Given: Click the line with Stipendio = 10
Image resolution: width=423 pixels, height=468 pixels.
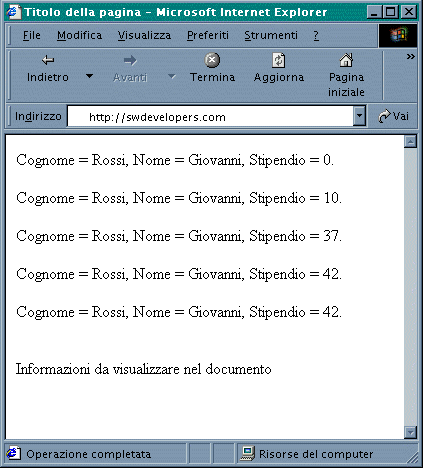Looking at the screenshot, I should click(179, 198).
